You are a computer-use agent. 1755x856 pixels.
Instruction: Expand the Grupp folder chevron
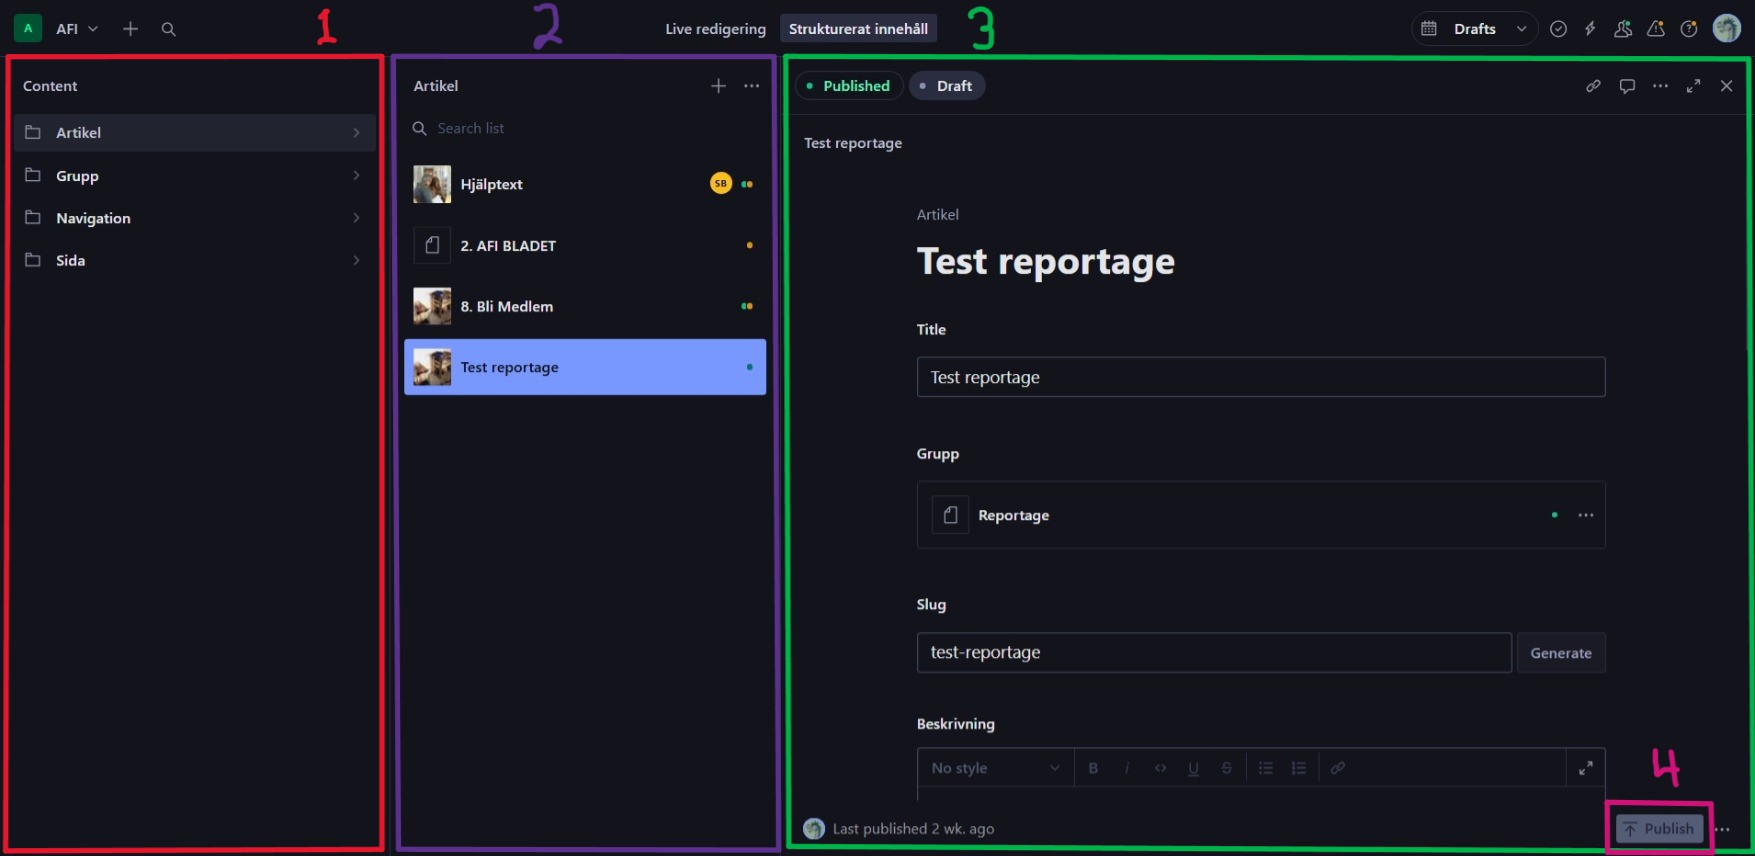coord(356,176)
